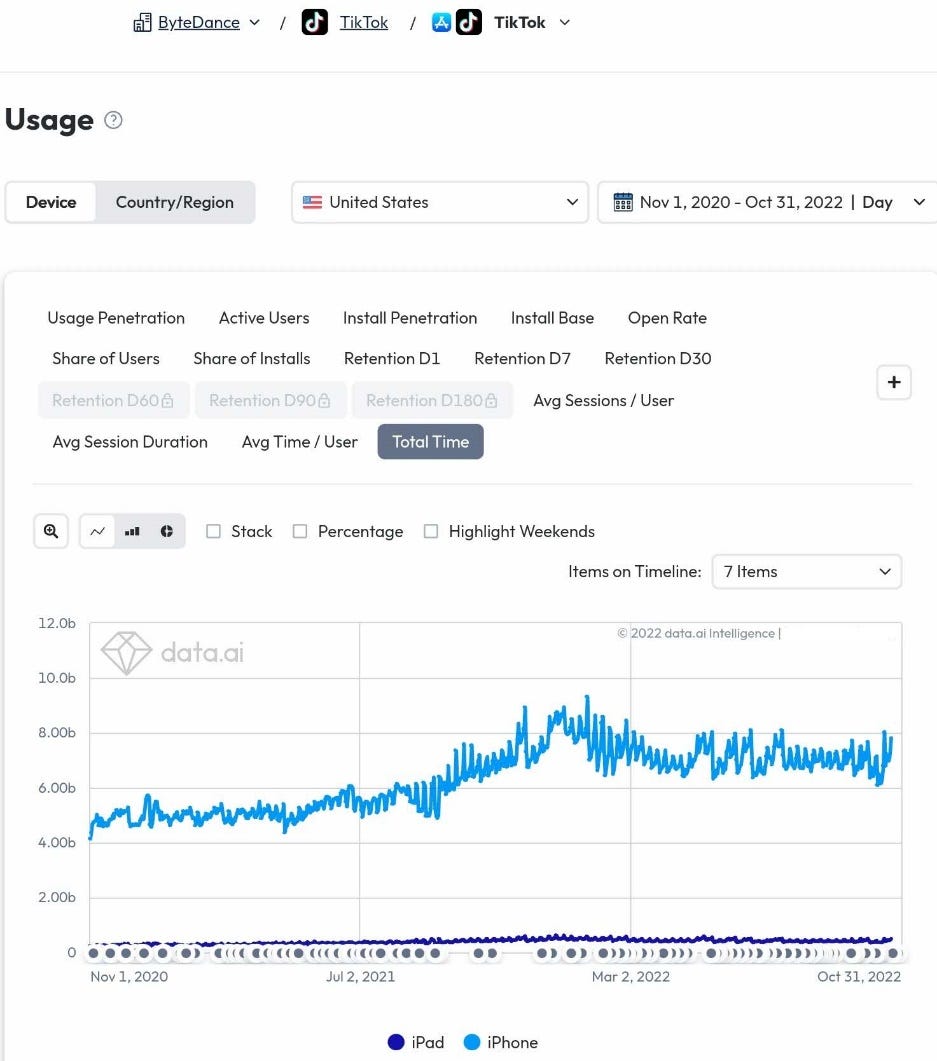Open the date range Day dropdown
937x1061 pixels.
tap(767, 202)
